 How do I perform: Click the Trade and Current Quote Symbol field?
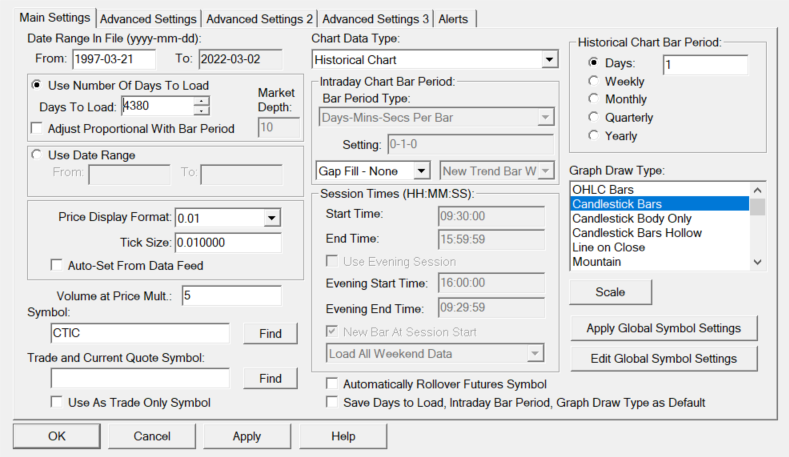pyautogui.click(x=140, y=378)
